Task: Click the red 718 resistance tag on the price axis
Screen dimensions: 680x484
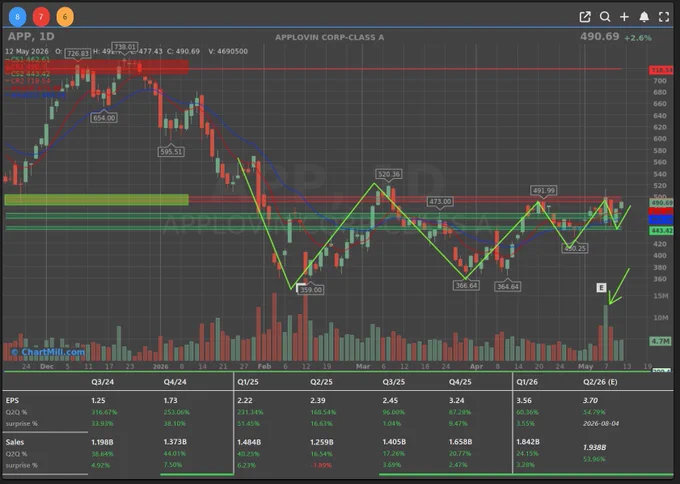Action: coord(661,70)
